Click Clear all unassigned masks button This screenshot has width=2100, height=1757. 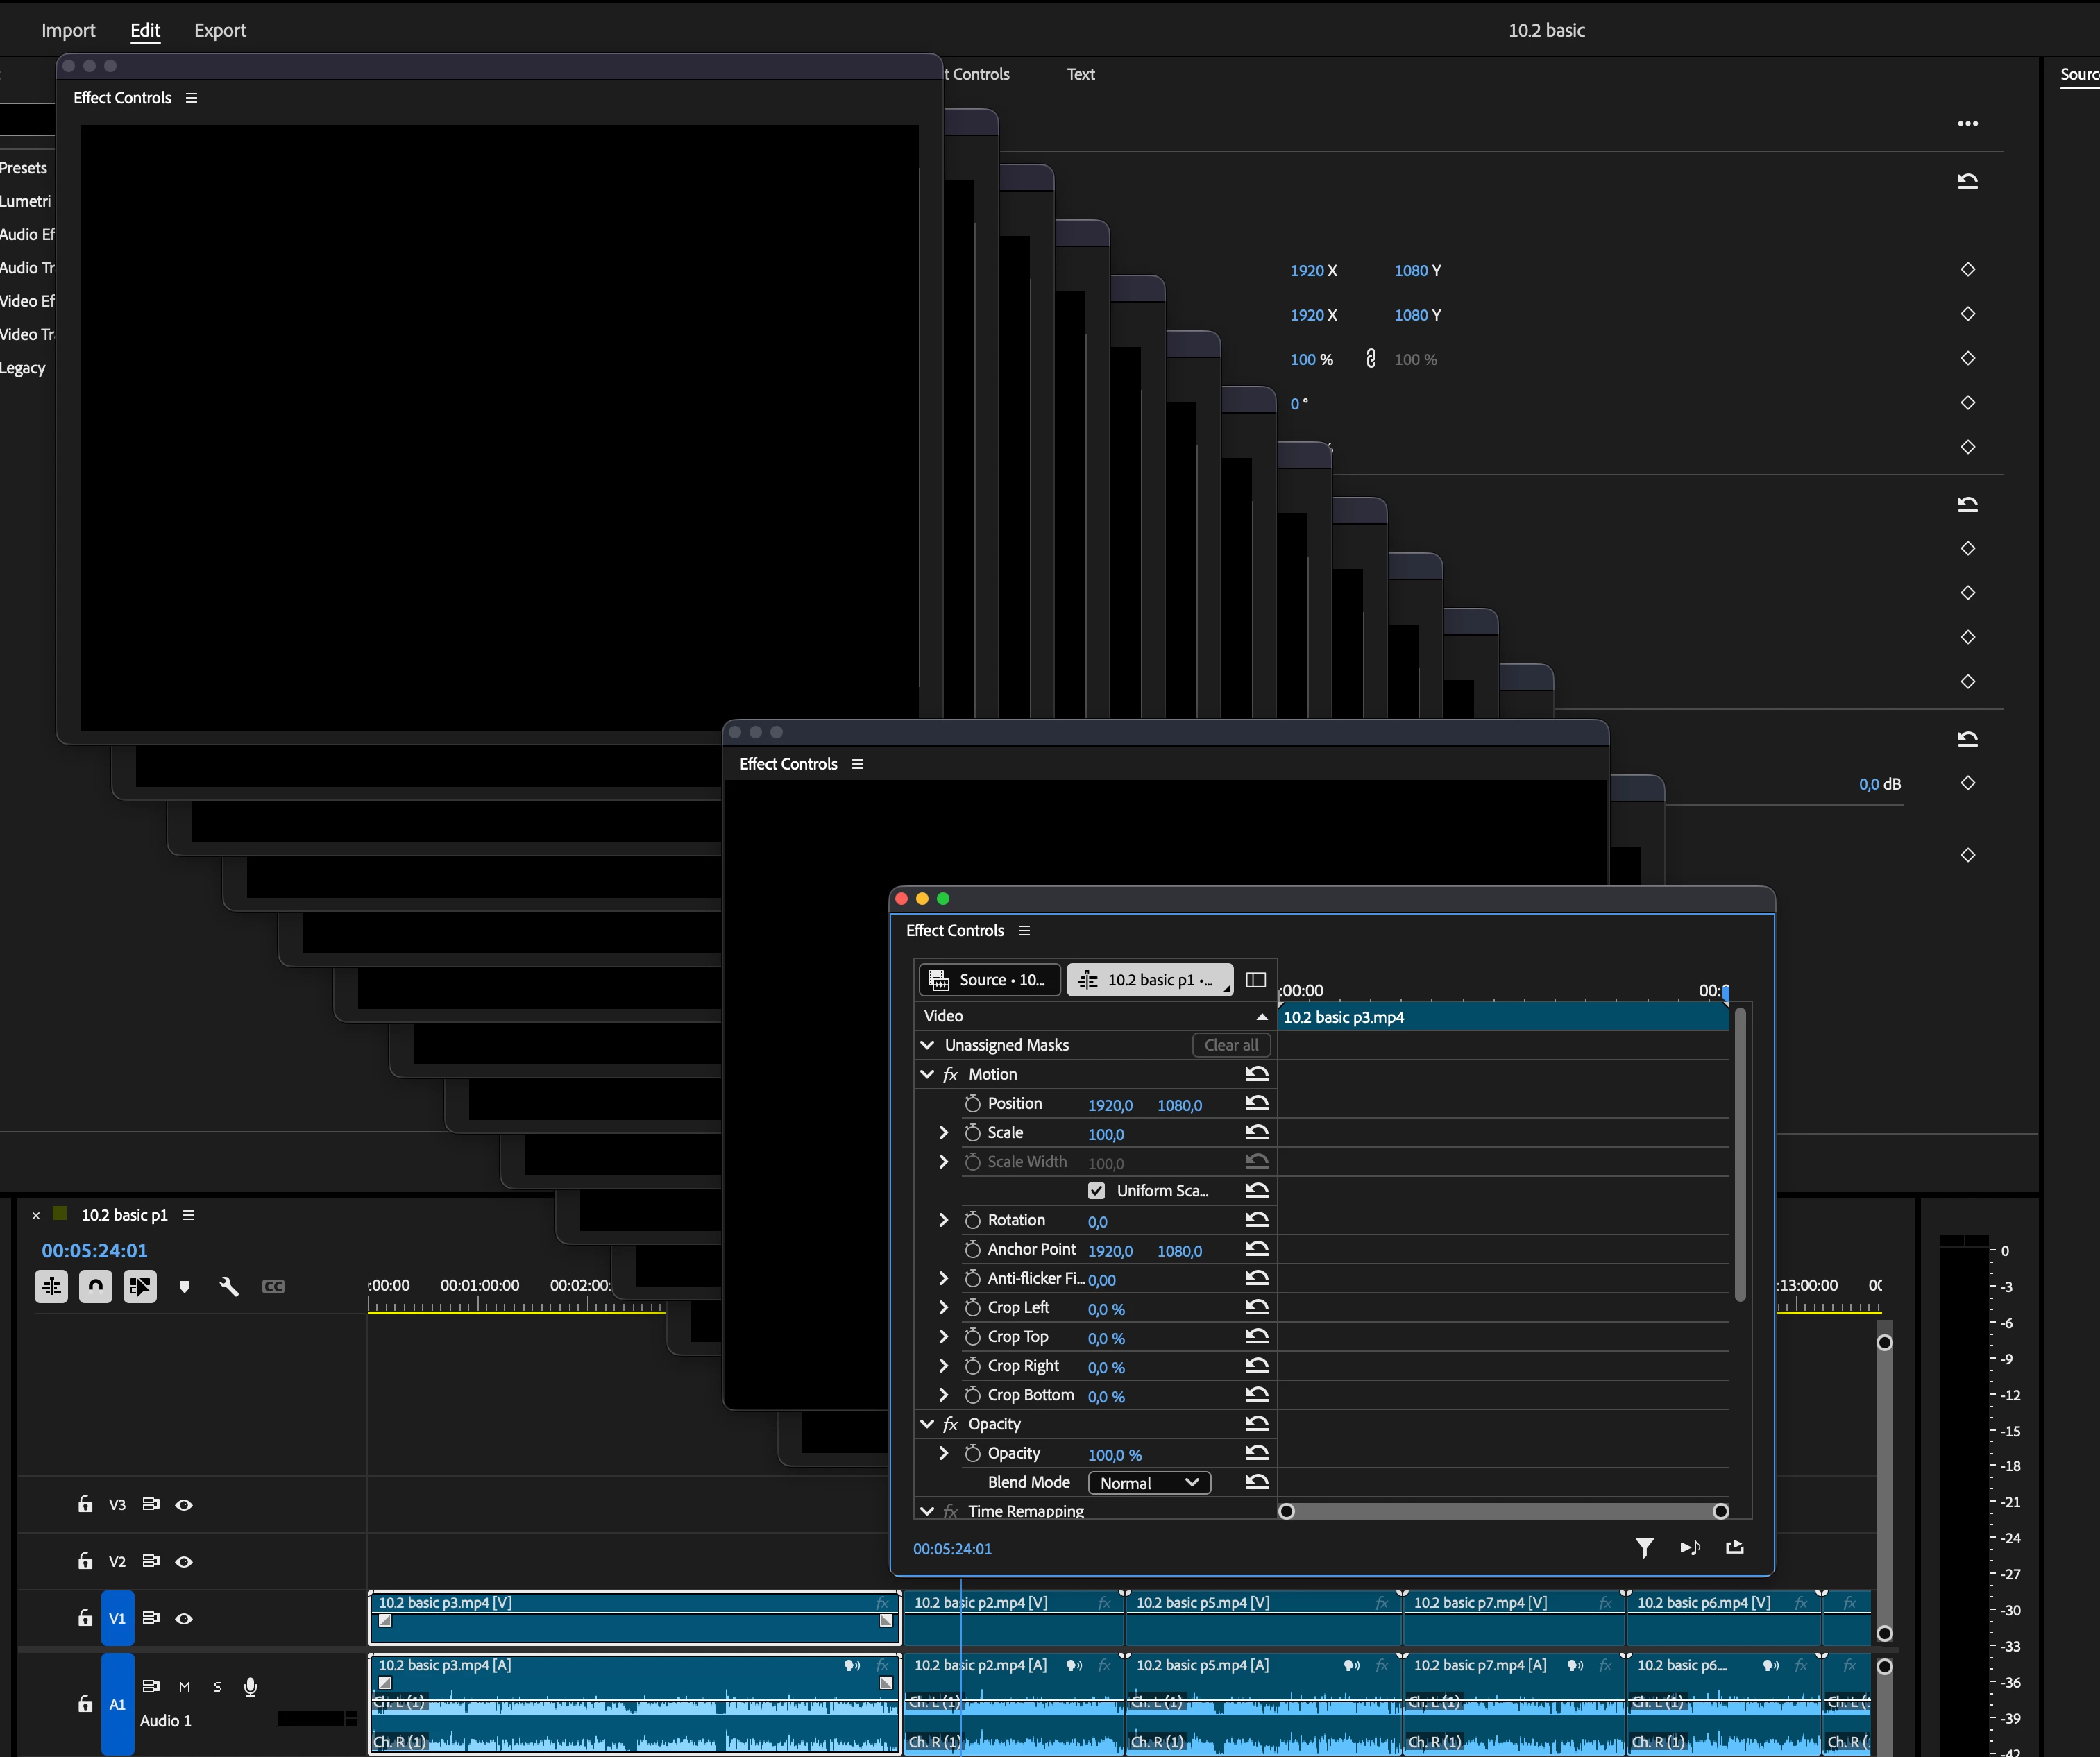(1231, 1045)
